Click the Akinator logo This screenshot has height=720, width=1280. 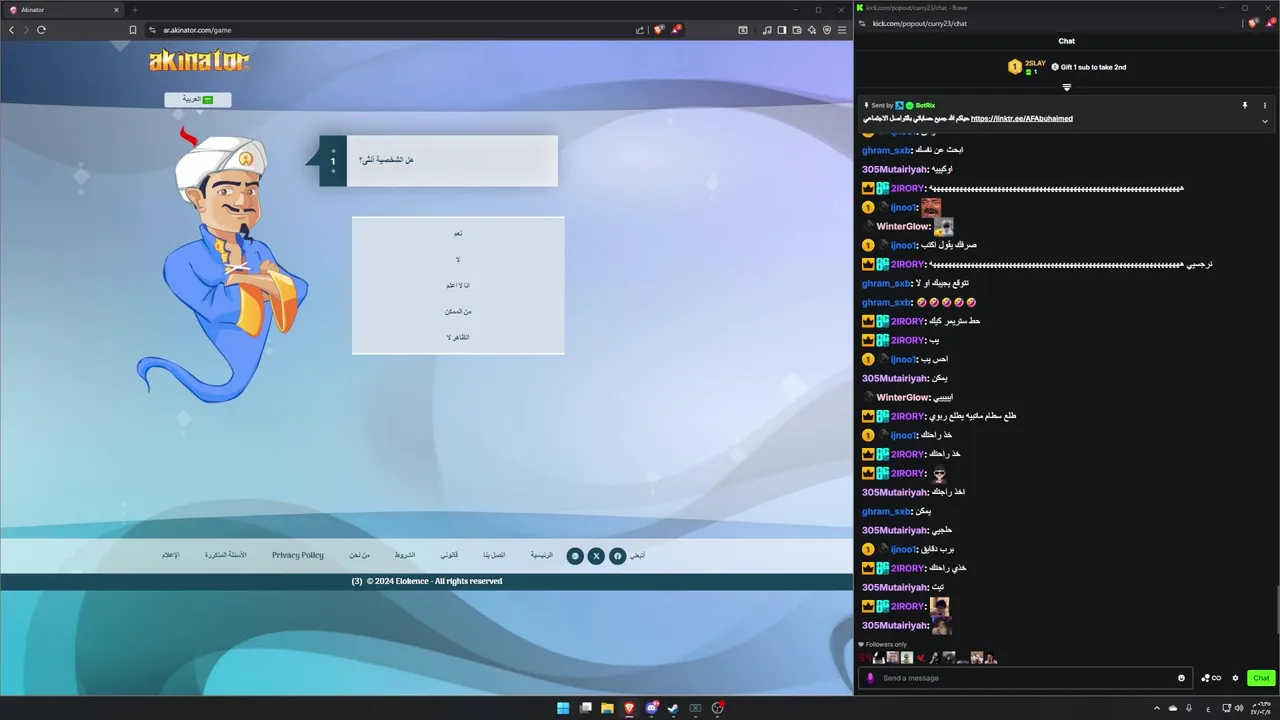pos(199,61)
